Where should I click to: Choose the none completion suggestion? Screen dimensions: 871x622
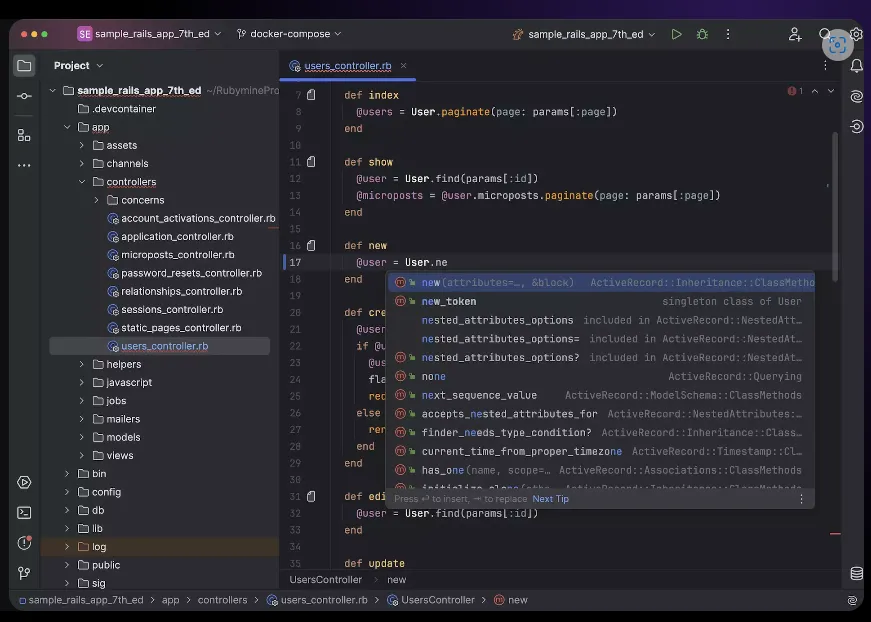pyautogui.click(x=603, y=377)
